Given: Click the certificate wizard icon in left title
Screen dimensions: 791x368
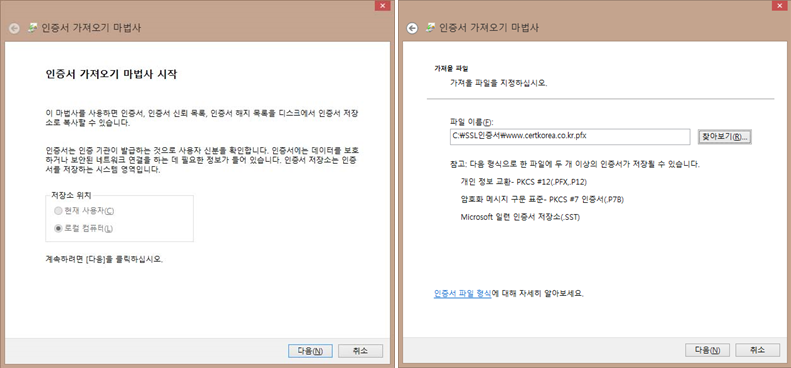Looking at the screenshot, I should tap(32, 28).
